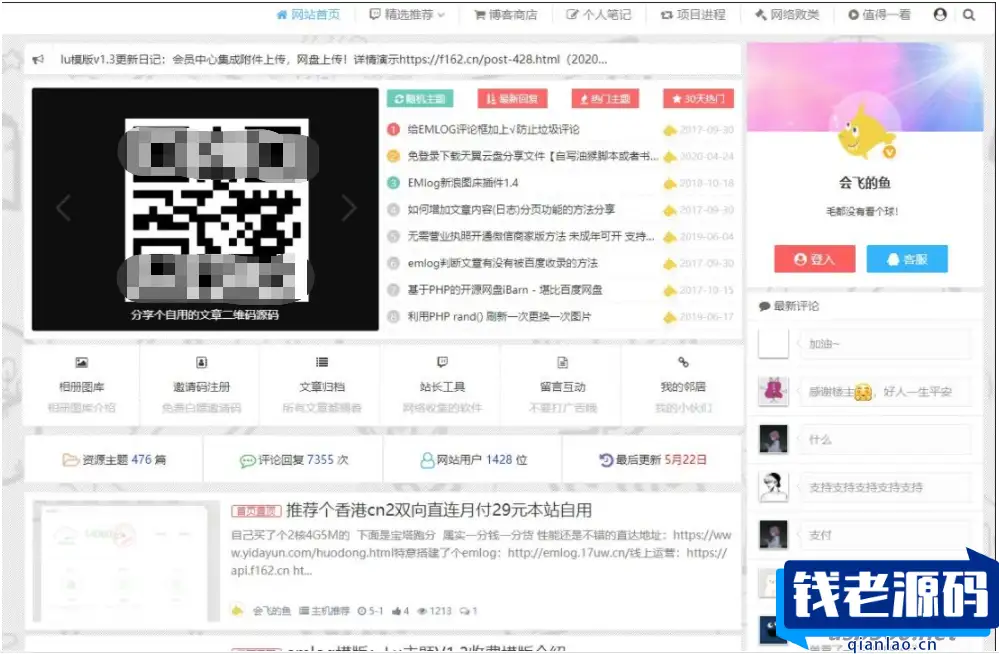Open 值得一看 navigation item

click(879, 15)
